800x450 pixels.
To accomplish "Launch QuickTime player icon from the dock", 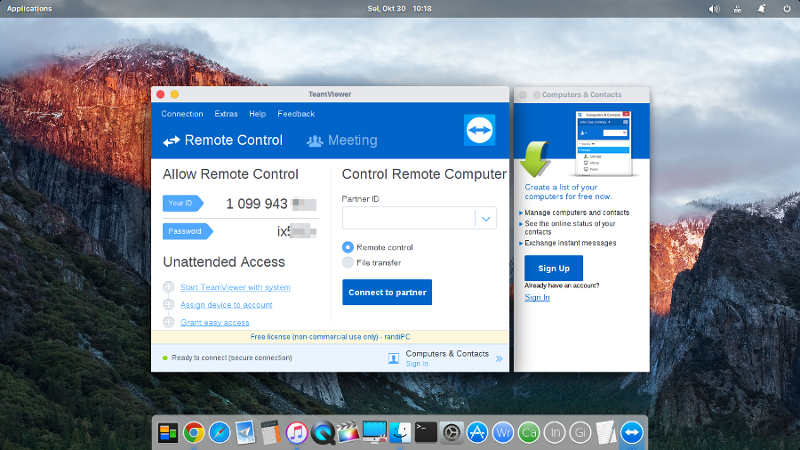I will tap(322, 433).
